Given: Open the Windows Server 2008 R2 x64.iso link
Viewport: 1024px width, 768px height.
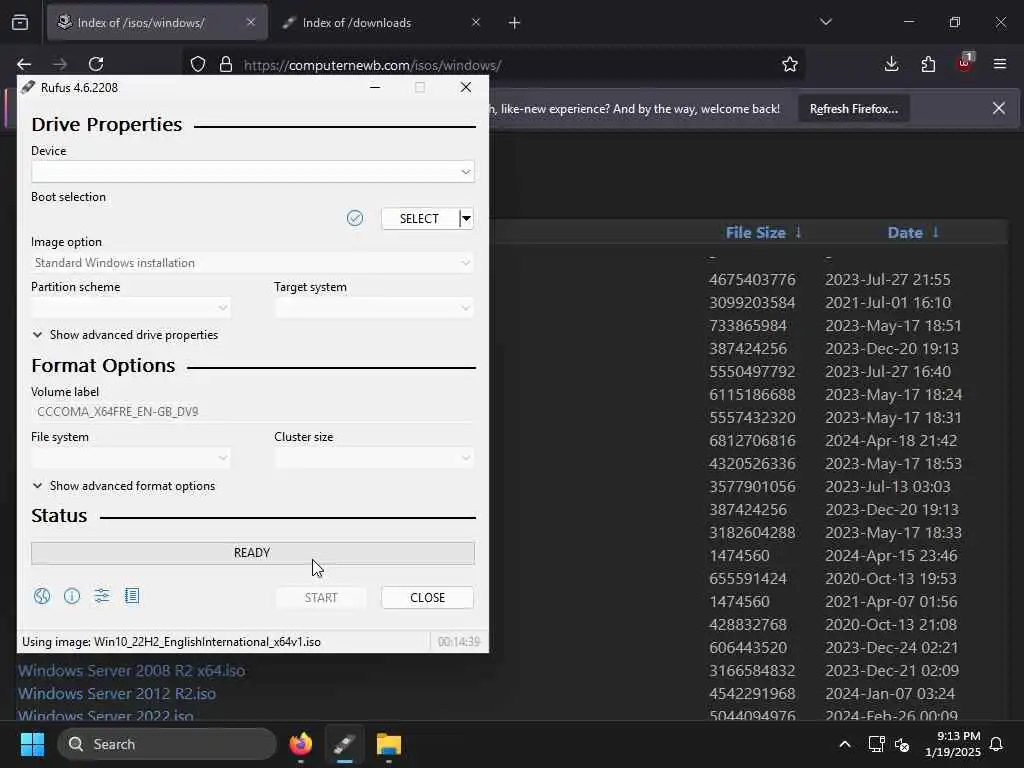Looking at the screenshot, I should tap(131, 671).
